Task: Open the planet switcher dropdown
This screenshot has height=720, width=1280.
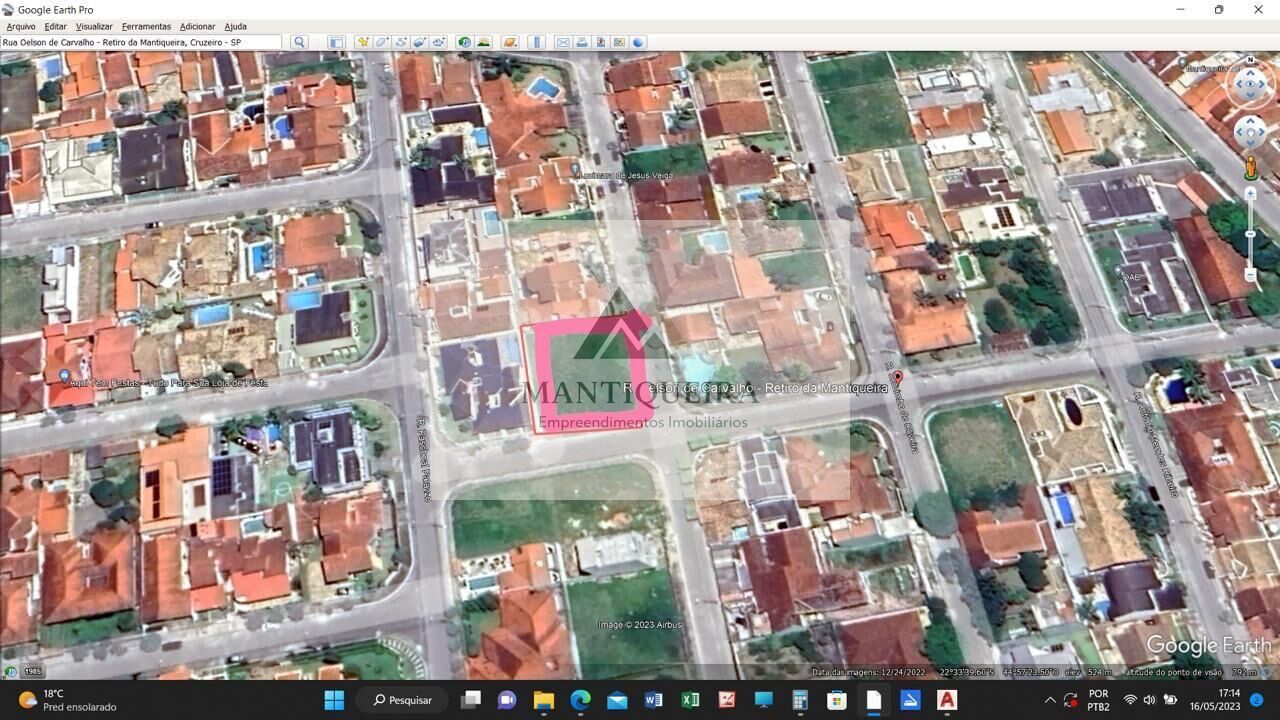Action: tap(510, 42)
